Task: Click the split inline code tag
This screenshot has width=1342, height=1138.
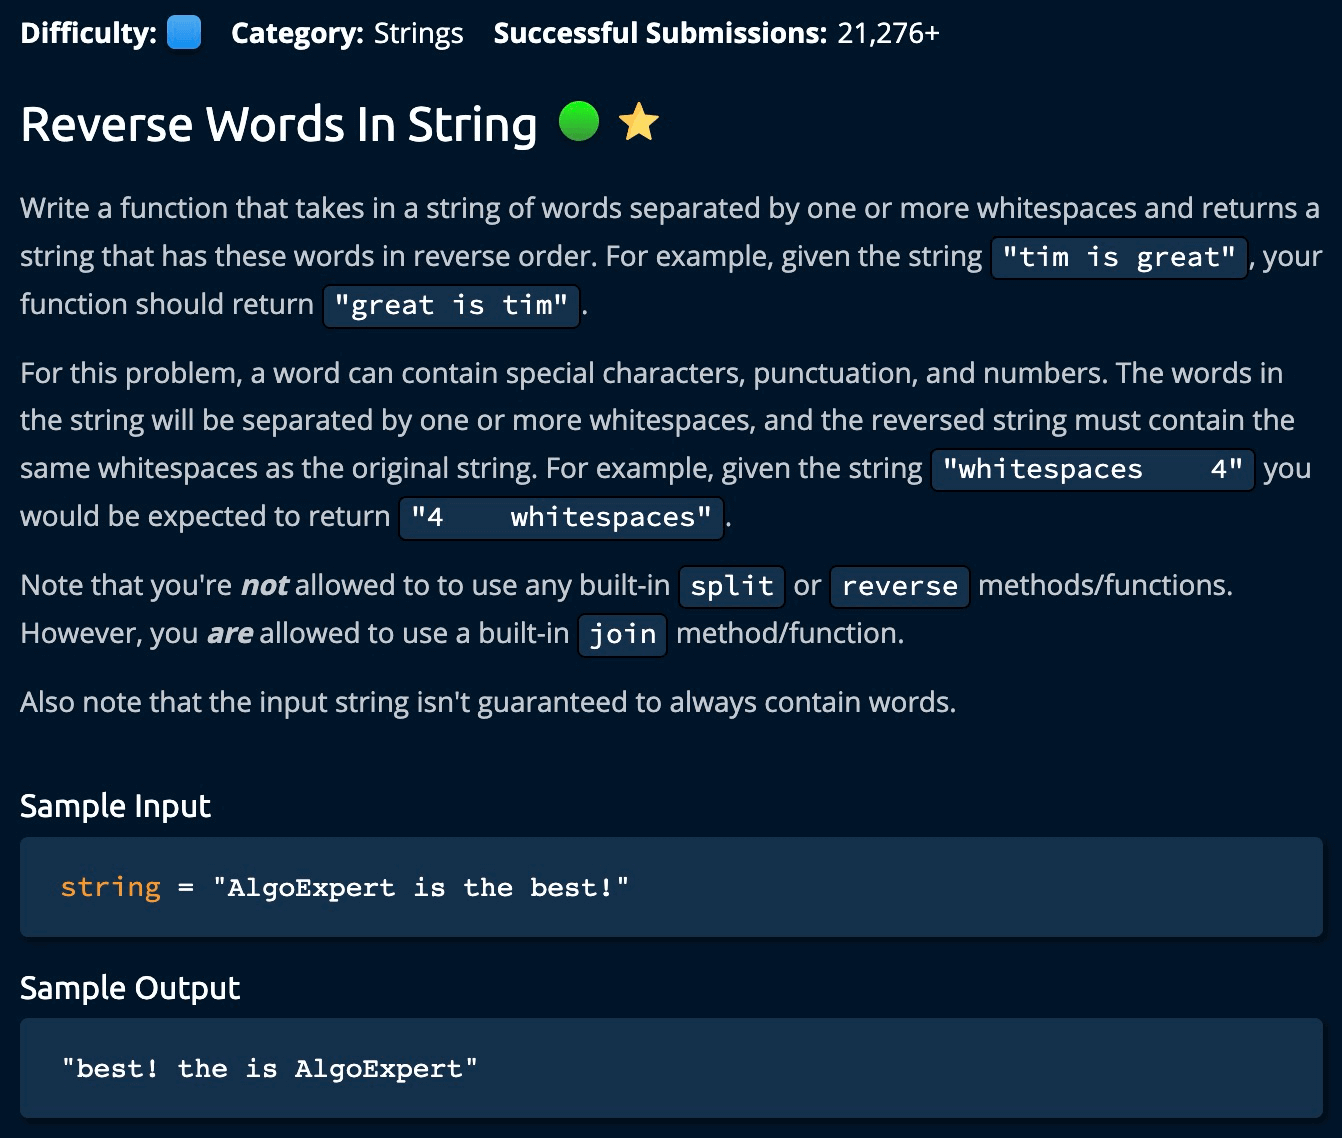Action: [x=732, y=587]
